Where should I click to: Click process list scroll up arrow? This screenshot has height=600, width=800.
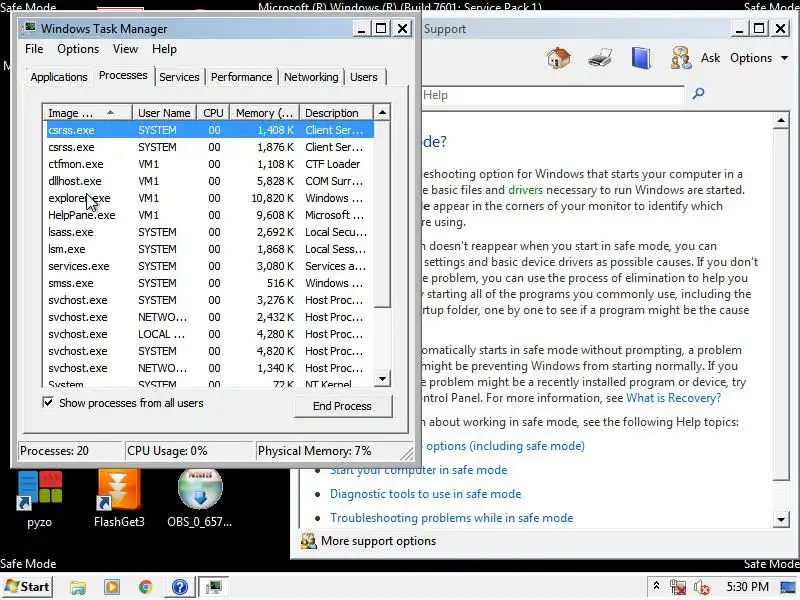pos(382,112)
